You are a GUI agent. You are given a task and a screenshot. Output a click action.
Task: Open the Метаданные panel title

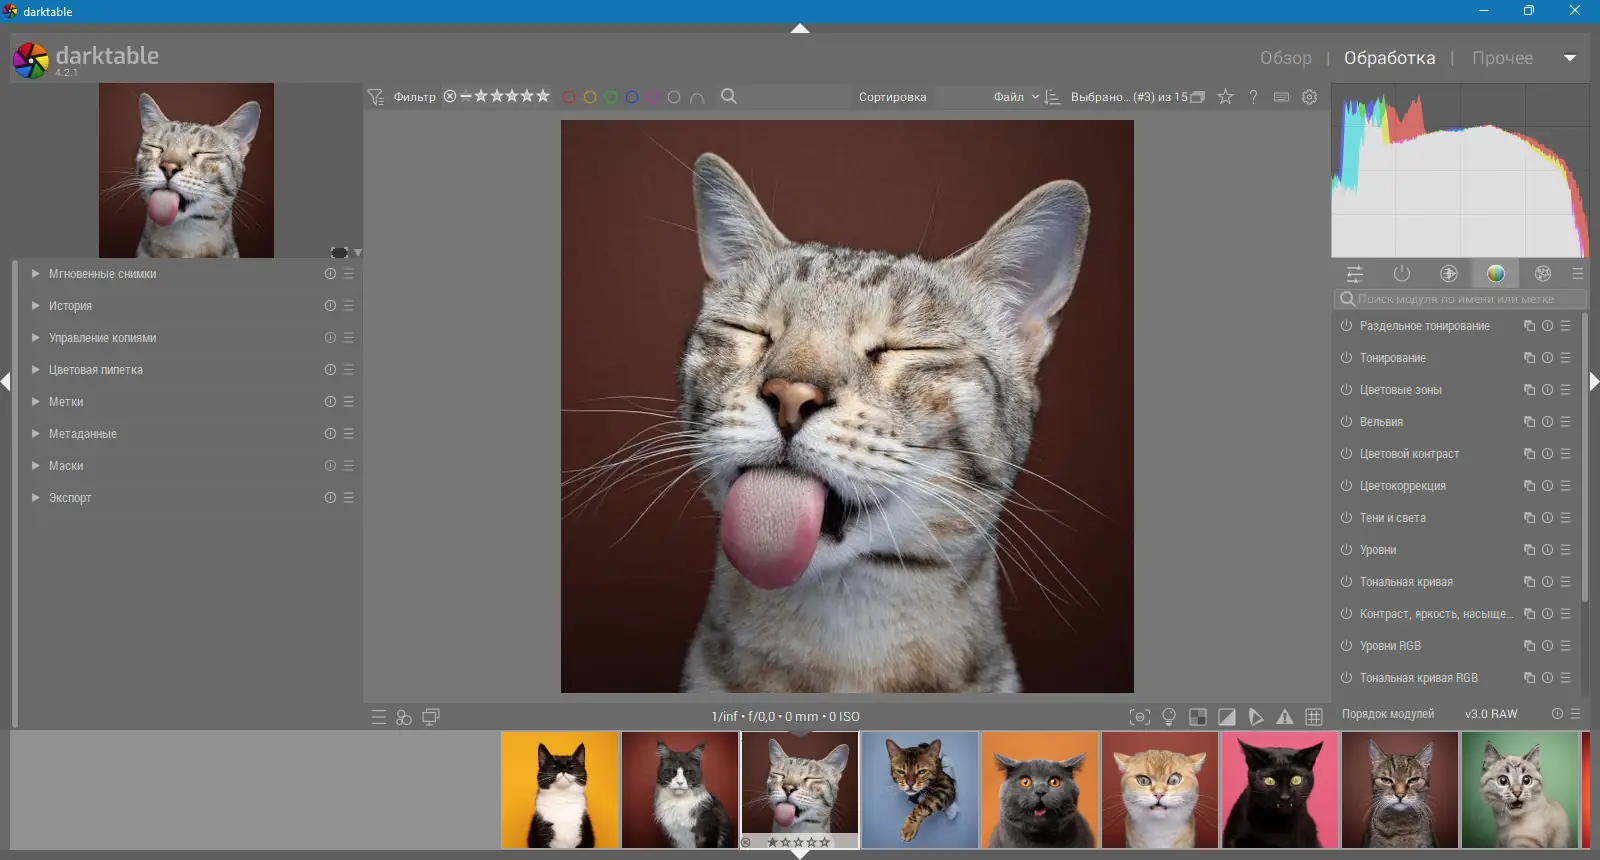point(83,434)
